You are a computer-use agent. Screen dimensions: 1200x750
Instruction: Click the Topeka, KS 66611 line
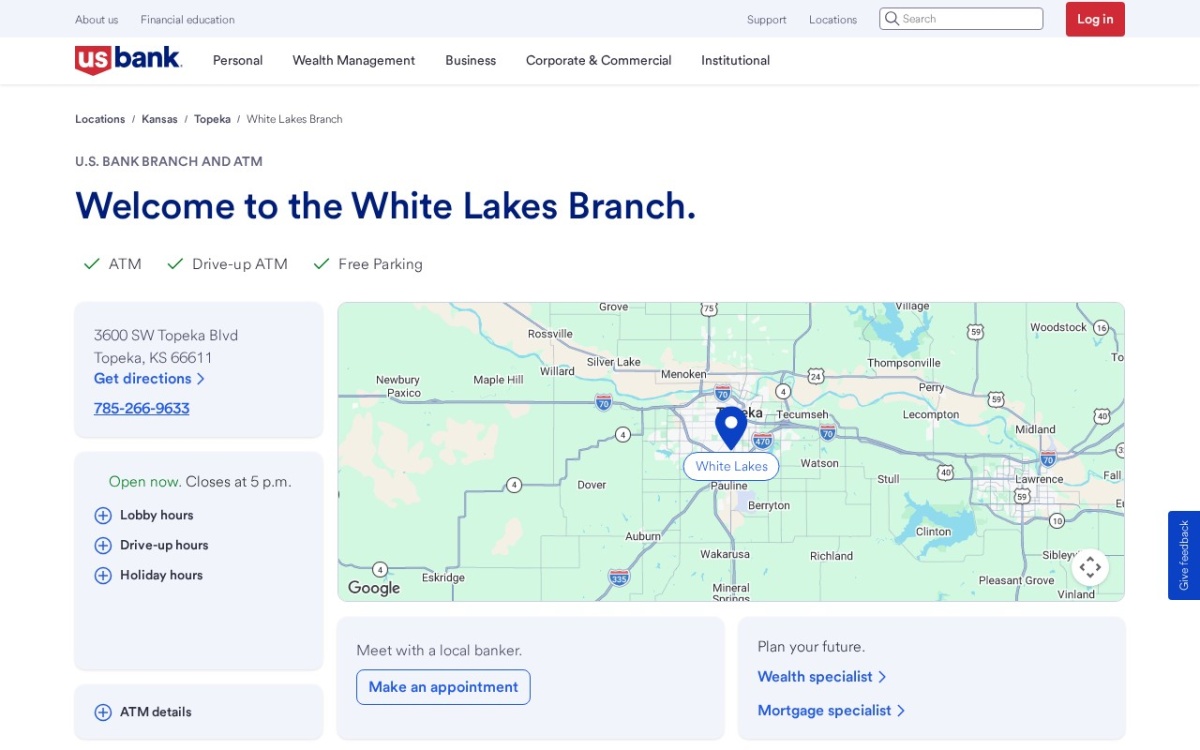(153, 357)
